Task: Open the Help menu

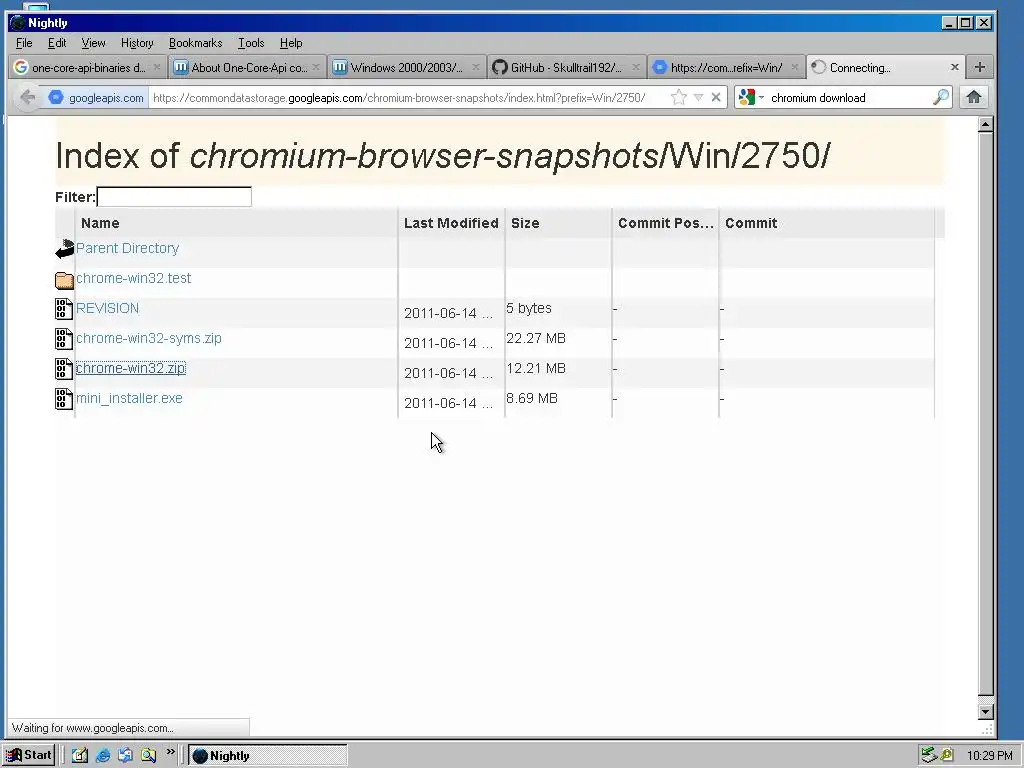Action: (x=291, y=43)
